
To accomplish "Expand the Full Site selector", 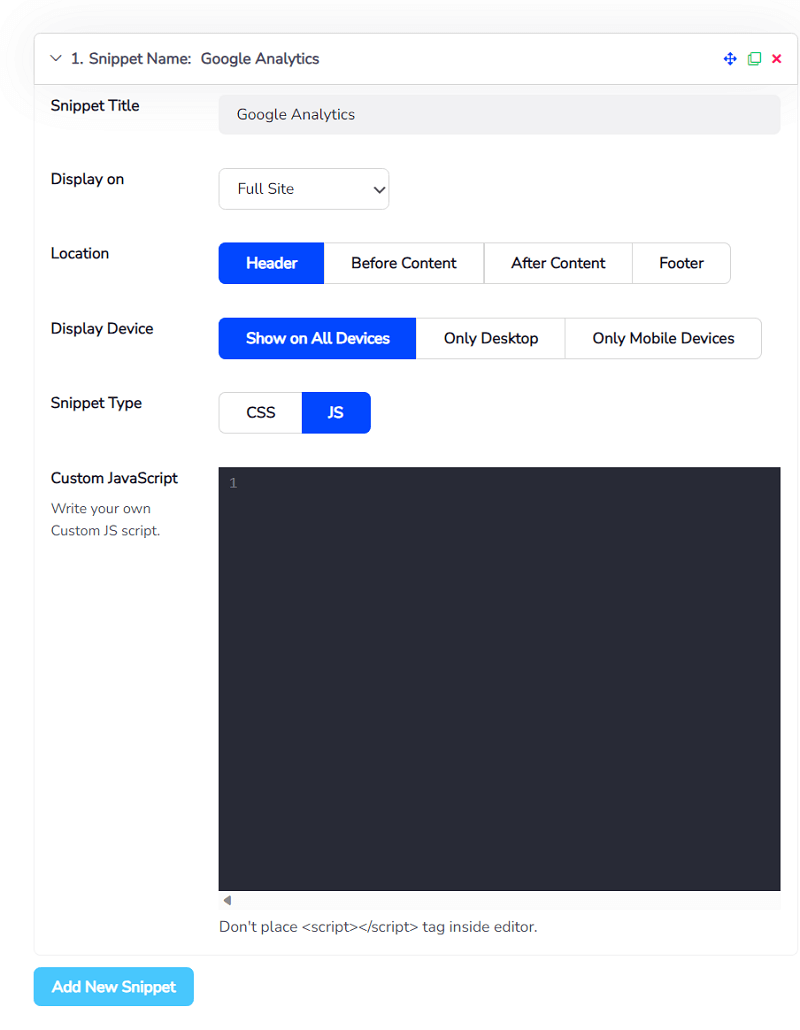I will click(x=303, y=188).
